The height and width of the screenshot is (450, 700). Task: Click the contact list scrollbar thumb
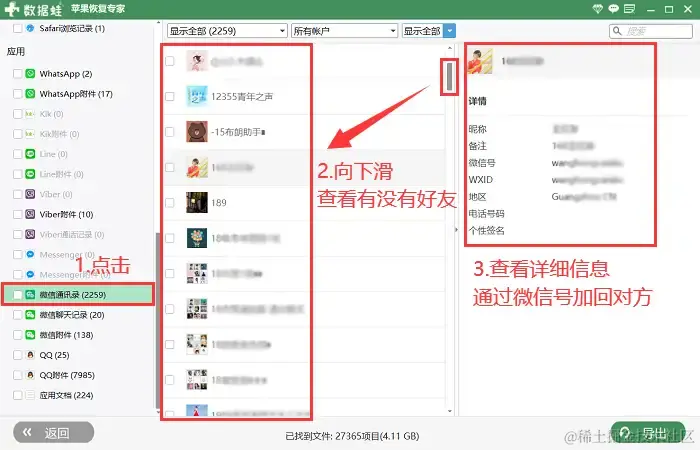click(450, 76)
